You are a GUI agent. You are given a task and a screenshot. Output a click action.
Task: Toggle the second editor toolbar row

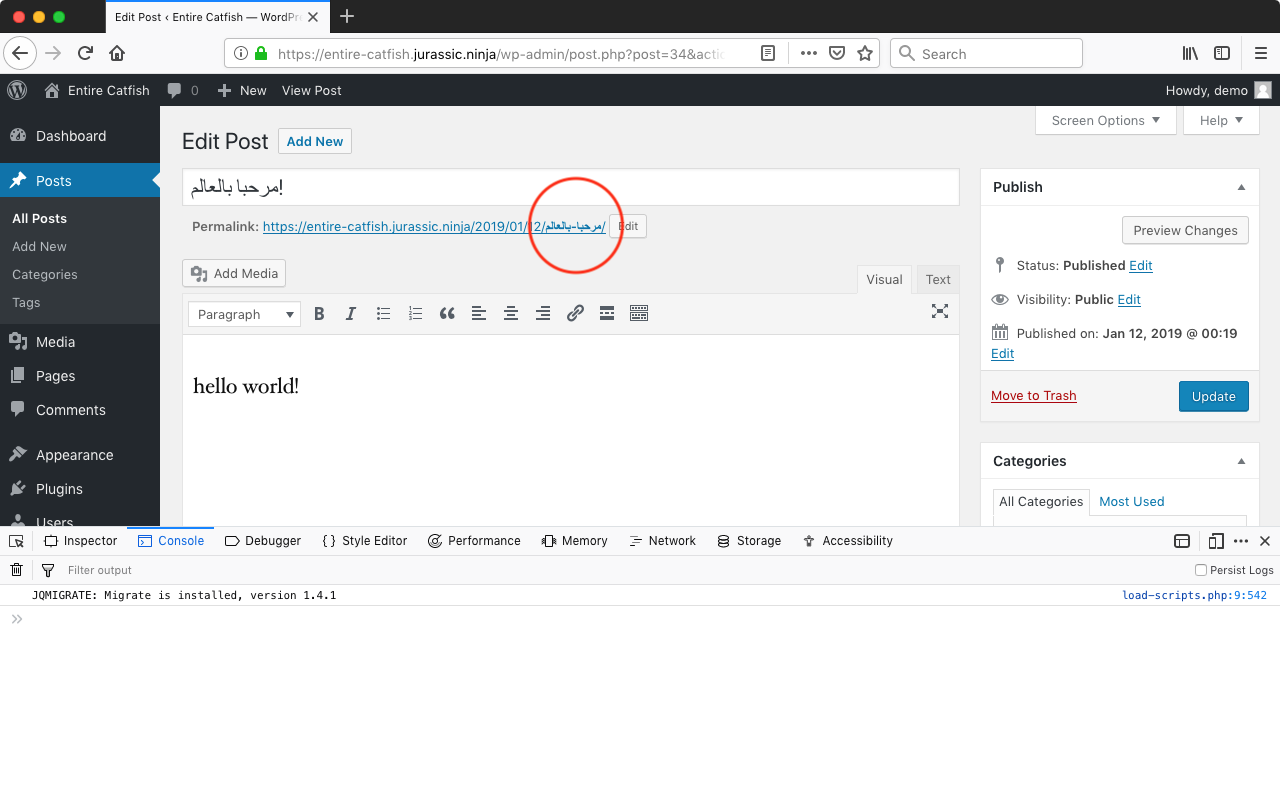coord(639,313)
